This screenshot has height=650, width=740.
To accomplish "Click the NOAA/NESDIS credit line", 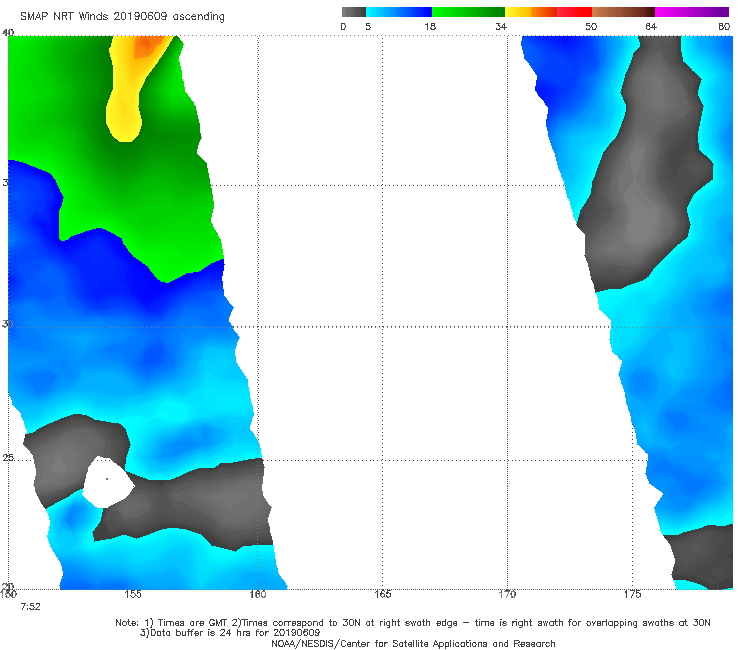I will (x=413, y=644).
